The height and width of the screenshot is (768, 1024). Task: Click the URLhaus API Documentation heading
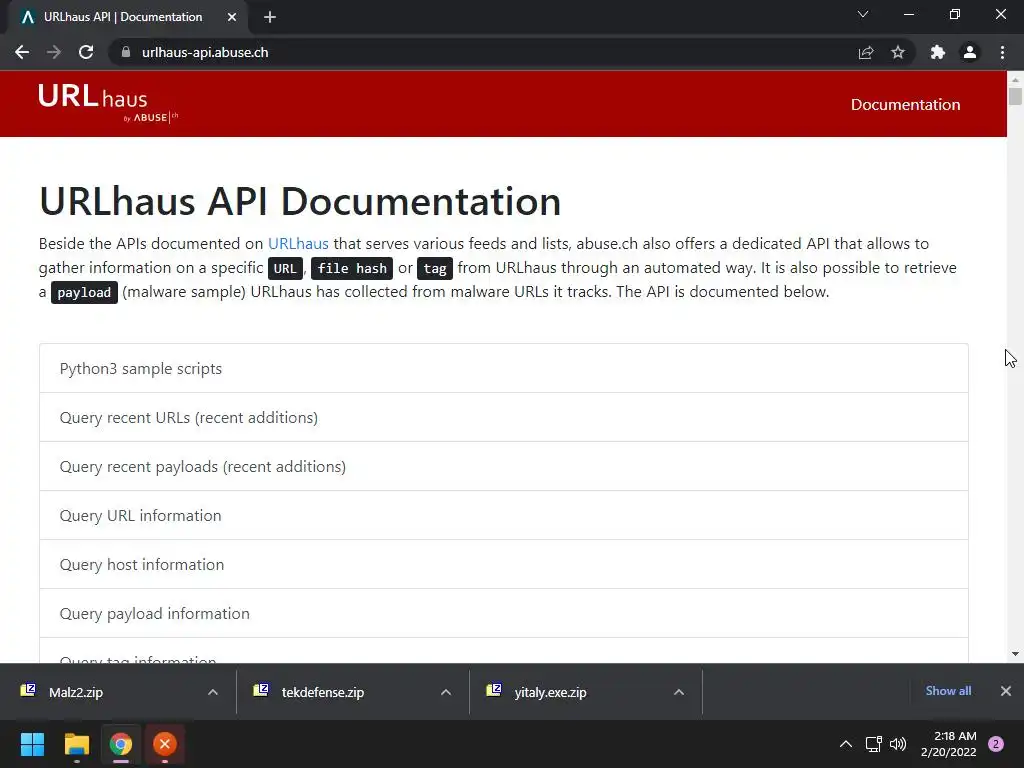coord(300,201)
